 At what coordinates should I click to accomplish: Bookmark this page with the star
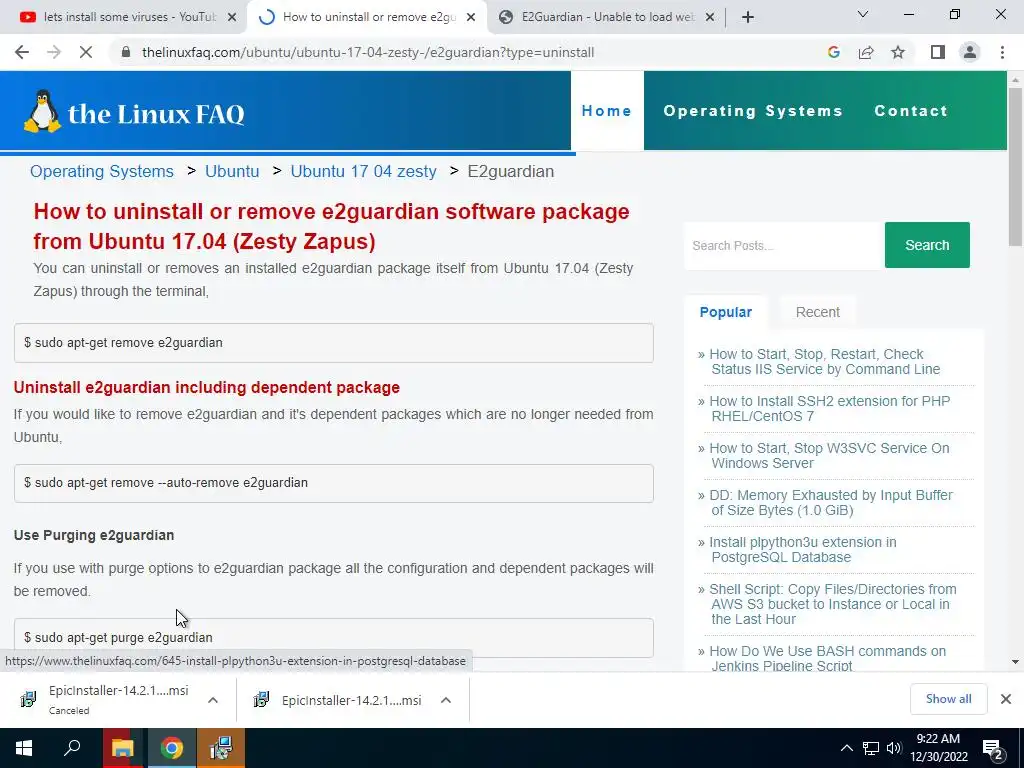898,52
